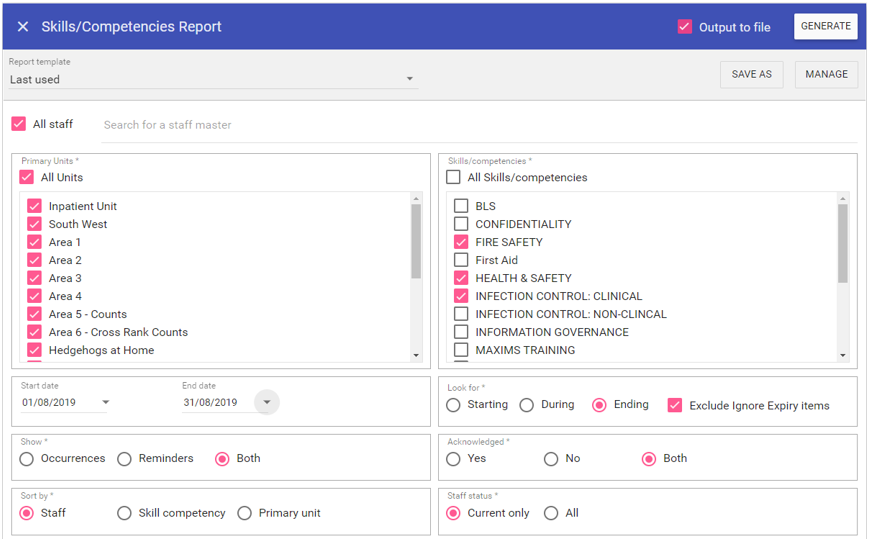Screen dimensions: 871x541
Task: Close the Skills/Competencies Report dialog
Action: (x=23, y=27)
